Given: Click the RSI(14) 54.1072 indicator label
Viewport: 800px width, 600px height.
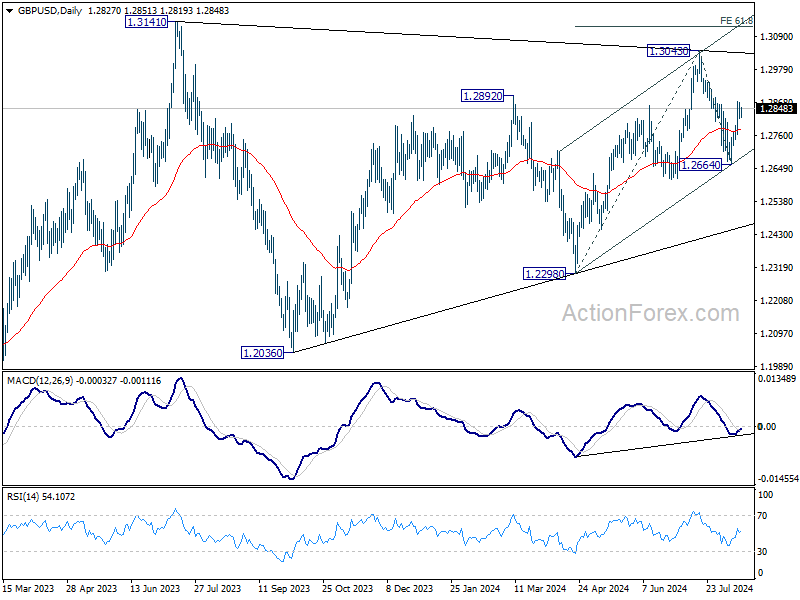Looking at the screenshot, I should [x=41, y=496].
